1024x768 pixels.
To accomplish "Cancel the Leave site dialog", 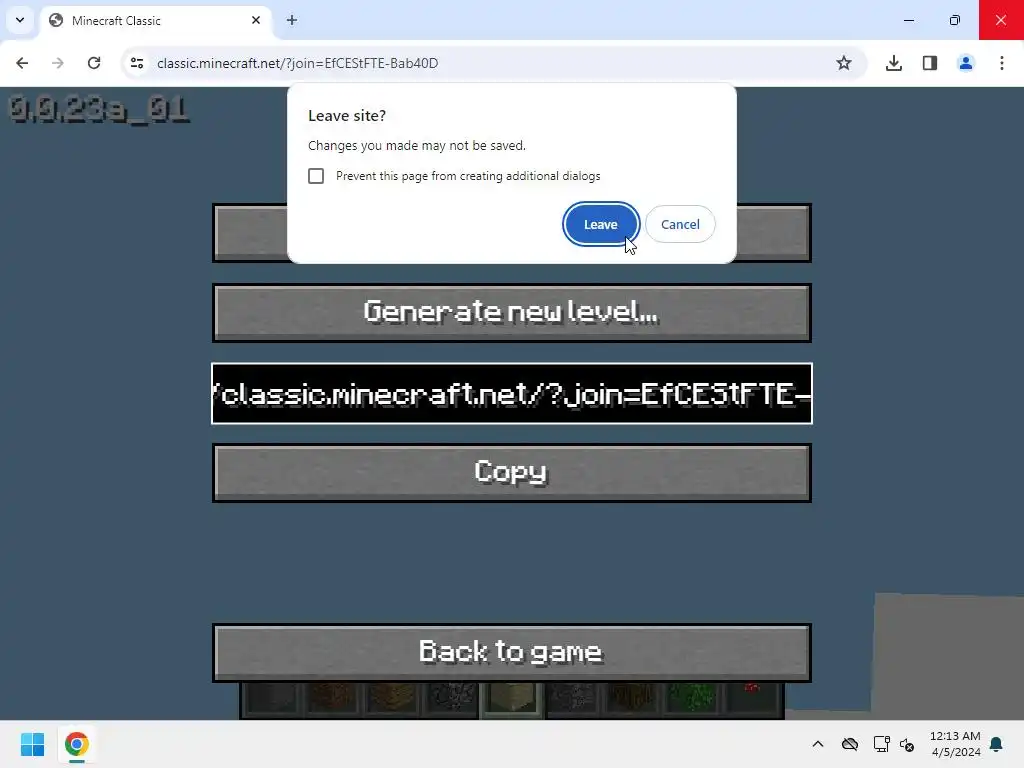I will coord(680,224).
